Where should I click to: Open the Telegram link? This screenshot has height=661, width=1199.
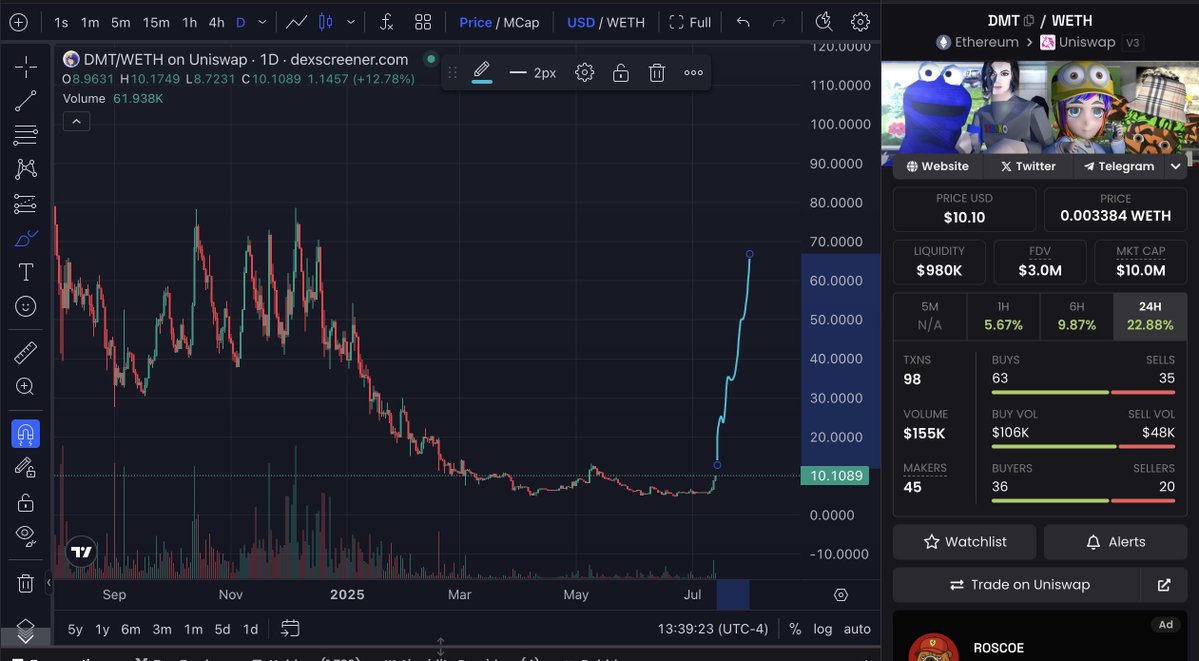tap(1119, 166)
